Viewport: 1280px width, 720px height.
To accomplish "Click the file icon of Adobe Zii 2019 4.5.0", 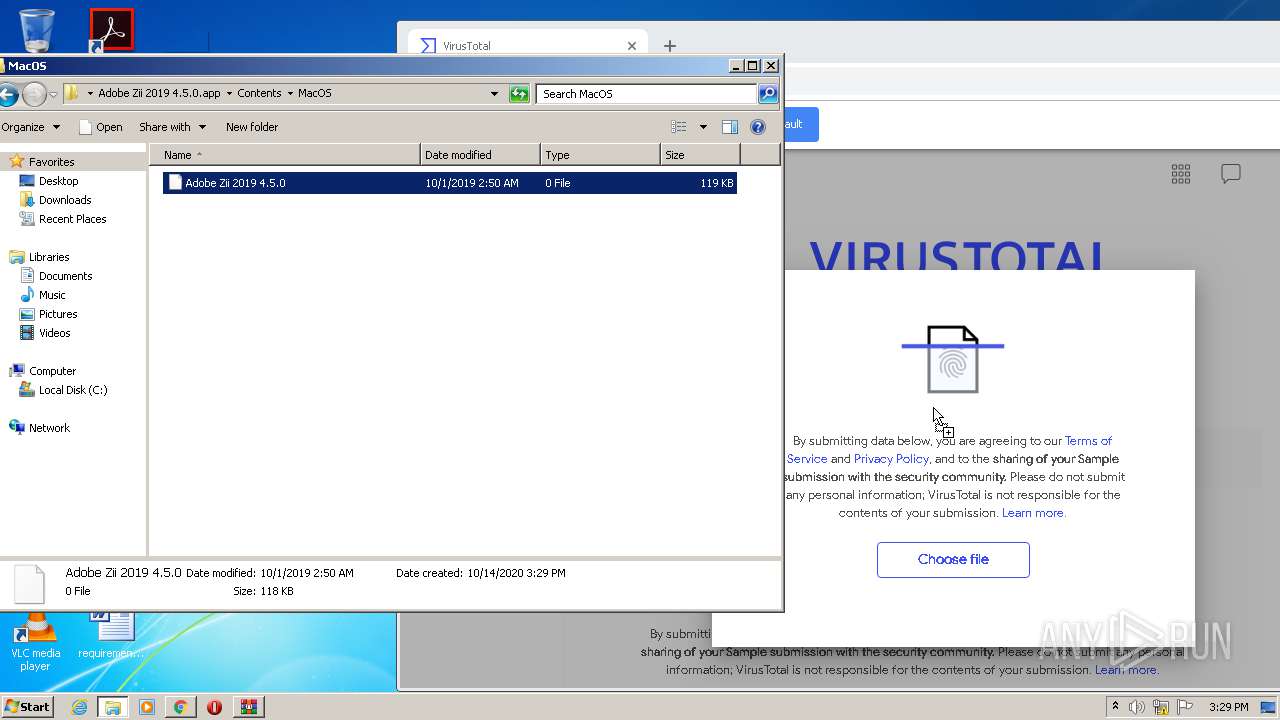I will 175,182.
